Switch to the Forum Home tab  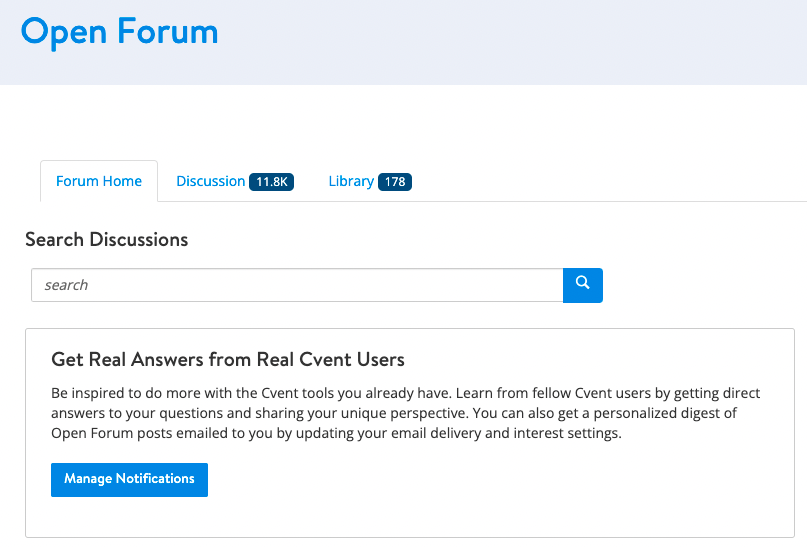coord(99,181)
